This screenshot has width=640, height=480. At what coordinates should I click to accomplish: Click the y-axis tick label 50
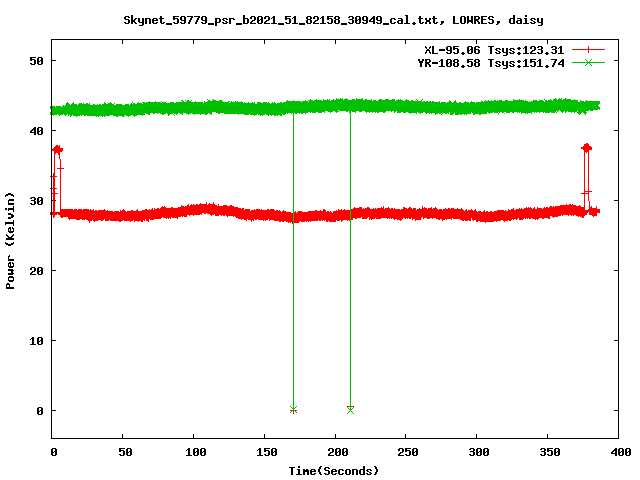pos(36,61)
